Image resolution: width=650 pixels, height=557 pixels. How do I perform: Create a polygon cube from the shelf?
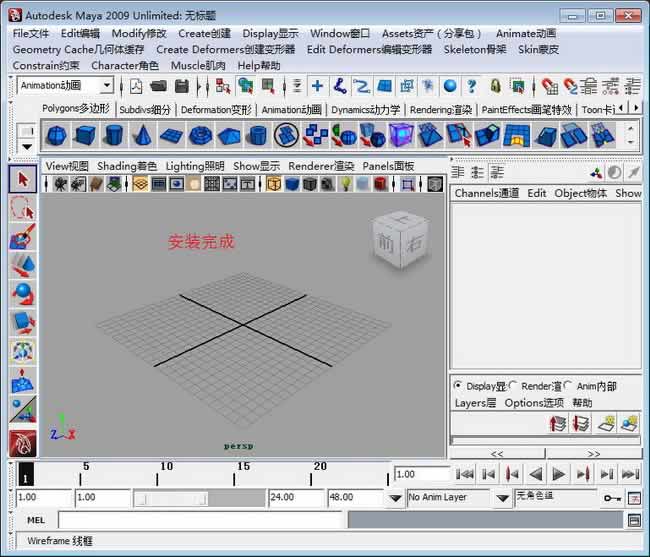[x=85, y=135]
